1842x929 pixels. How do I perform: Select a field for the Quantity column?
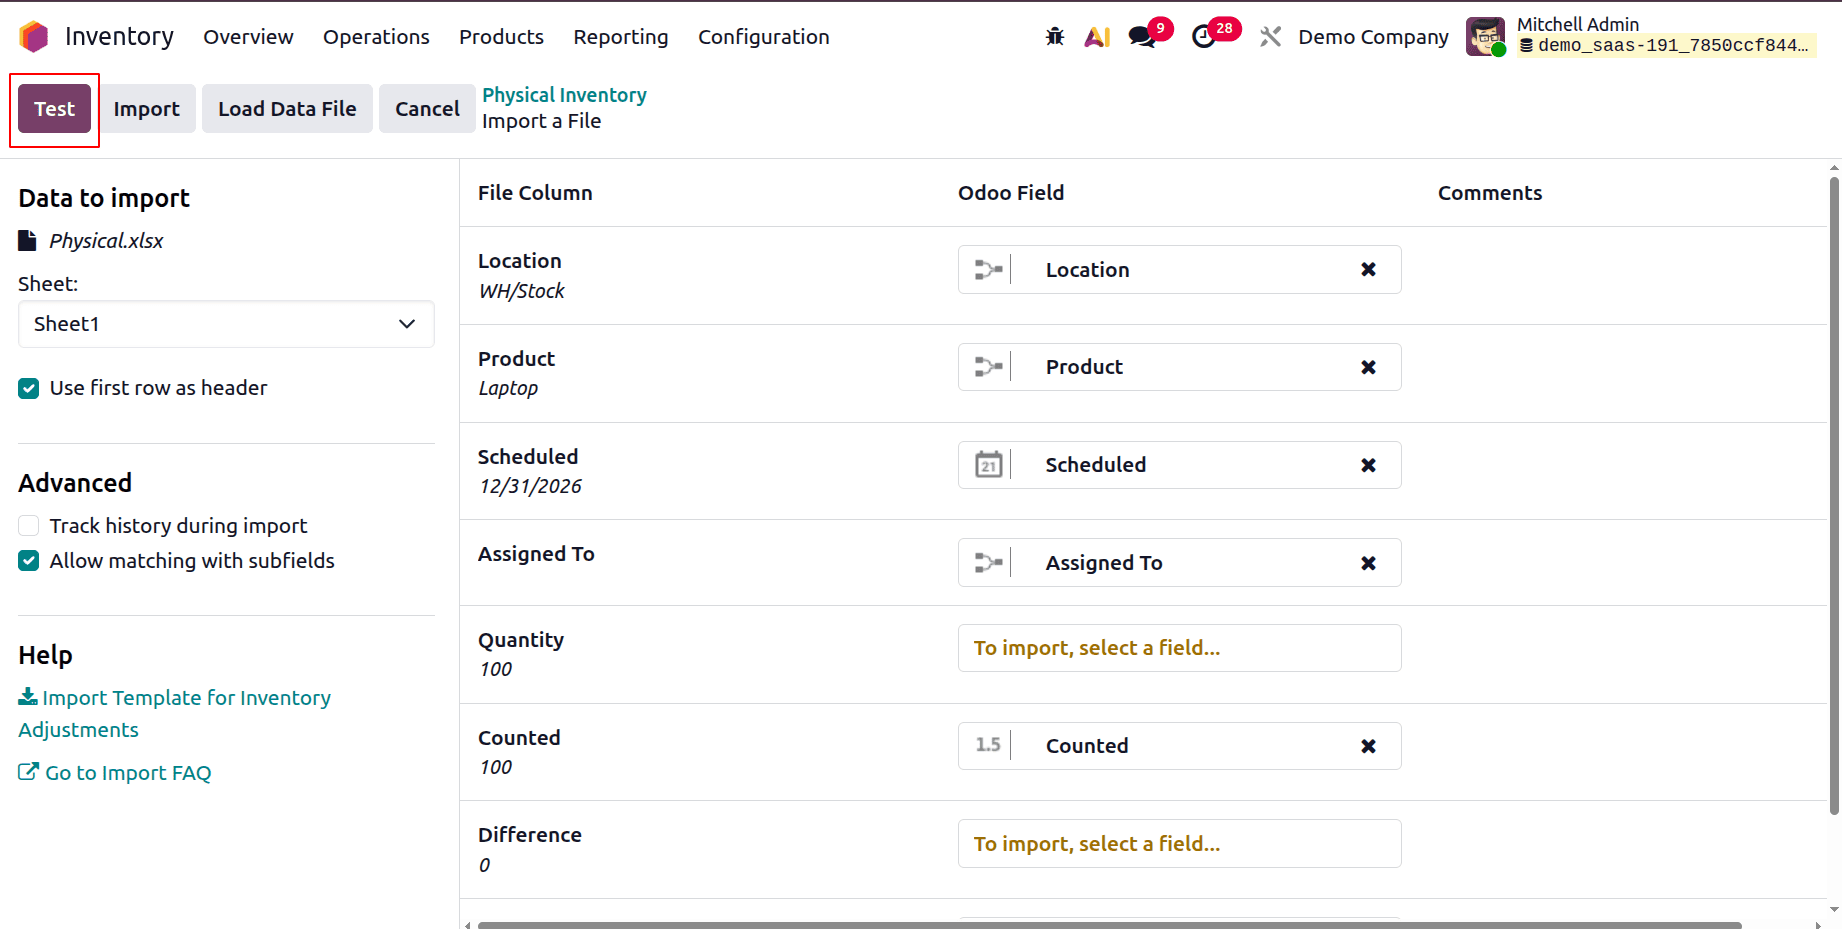point(1179,648)
